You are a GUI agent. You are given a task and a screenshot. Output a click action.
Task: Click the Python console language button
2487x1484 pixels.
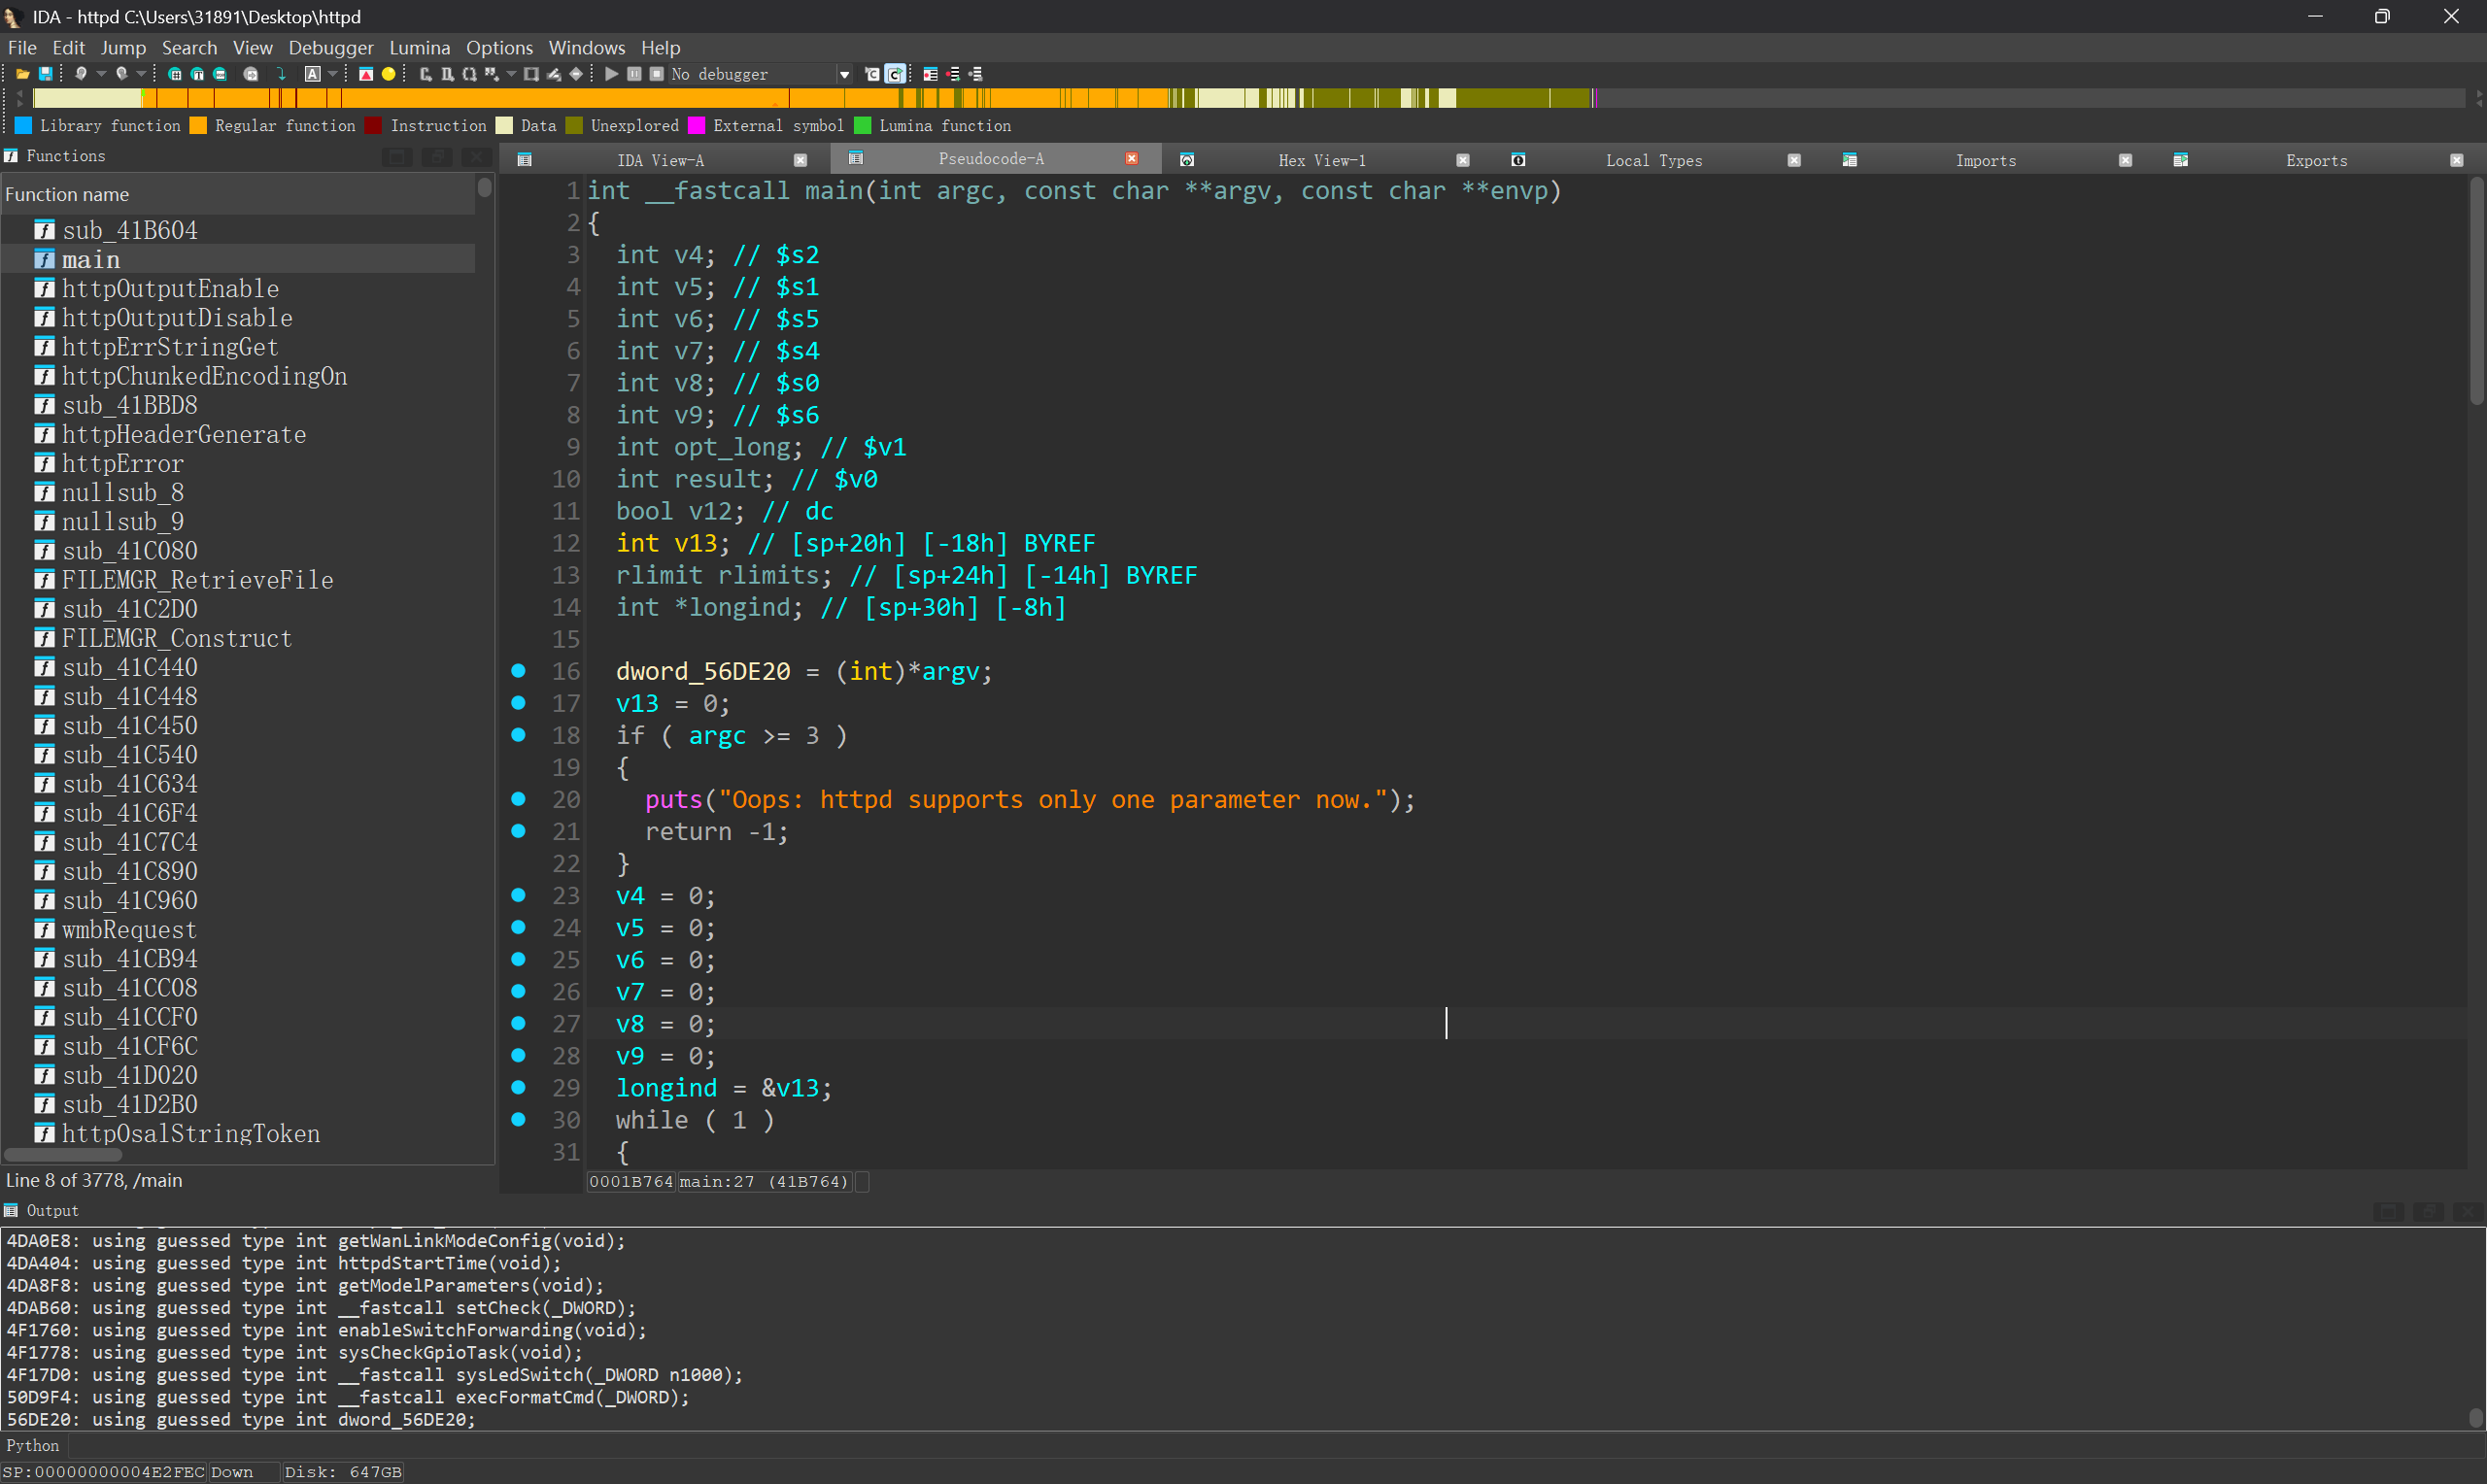click(x=33, y=1445)
